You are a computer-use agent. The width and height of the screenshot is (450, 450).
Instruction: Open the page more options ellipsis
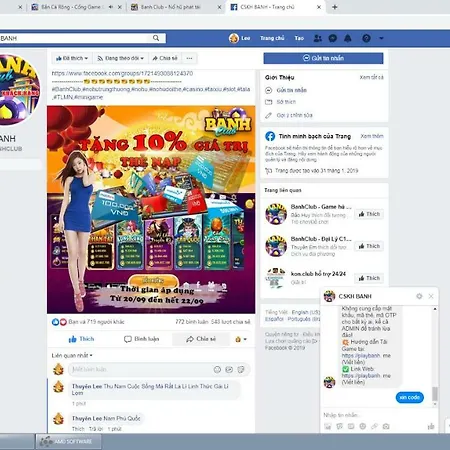point(189,58)
